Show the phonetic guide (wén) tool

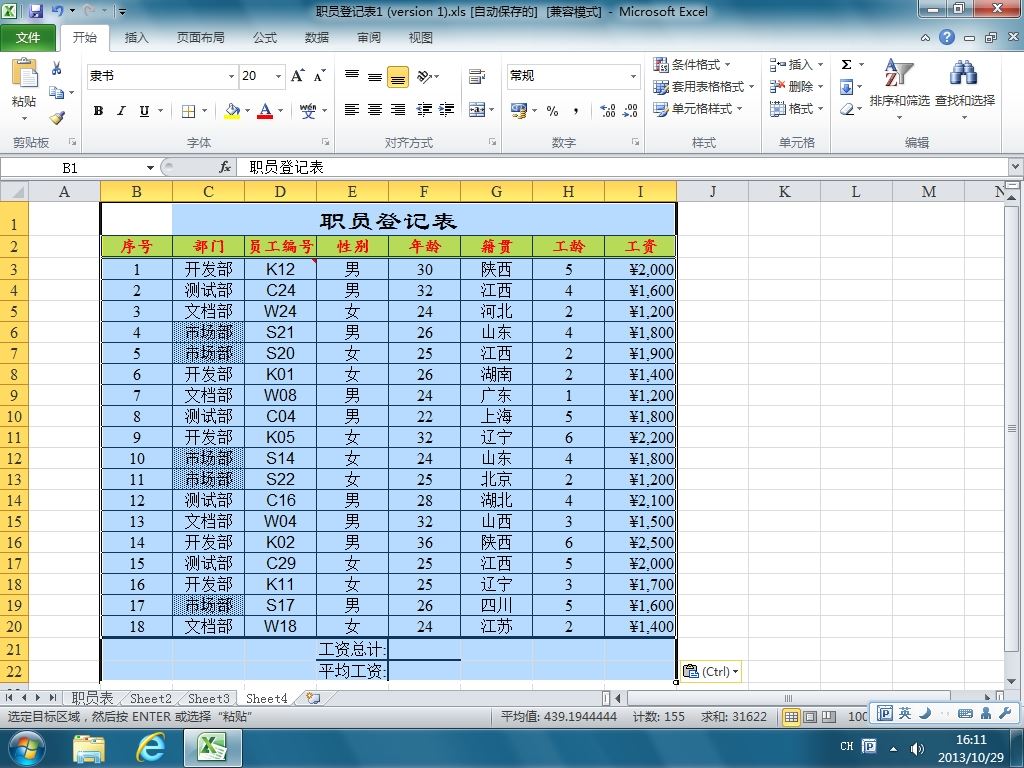tap(308, 111)
